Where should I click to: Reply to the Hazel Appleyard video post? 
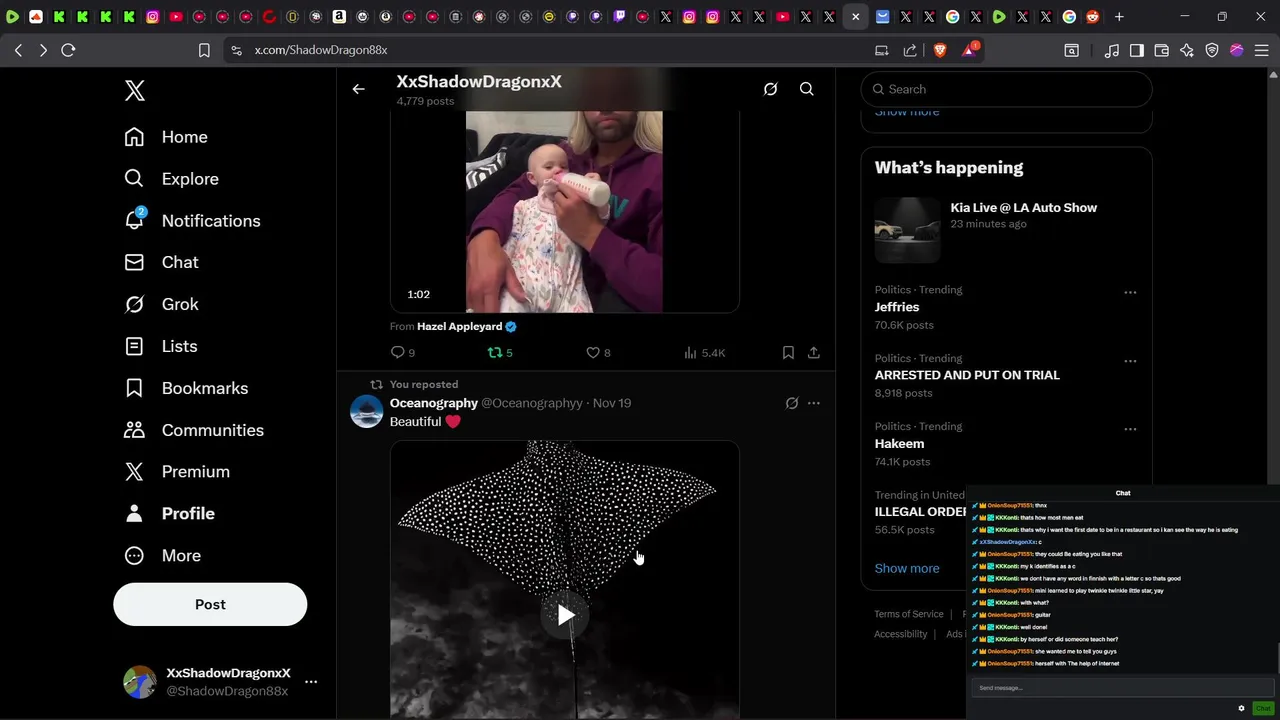402,352
